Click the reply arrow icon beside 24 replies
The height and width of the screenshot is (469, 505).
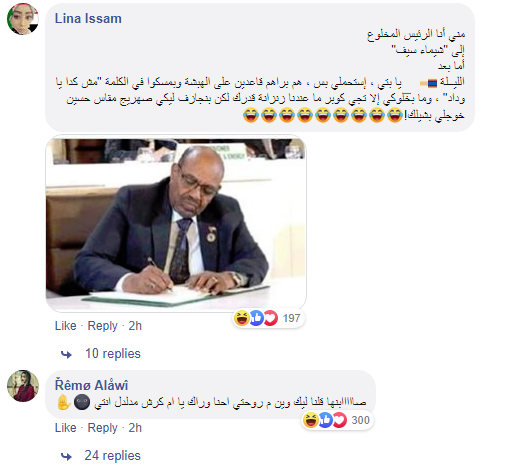pyautogui.click(x=66, y=456)
